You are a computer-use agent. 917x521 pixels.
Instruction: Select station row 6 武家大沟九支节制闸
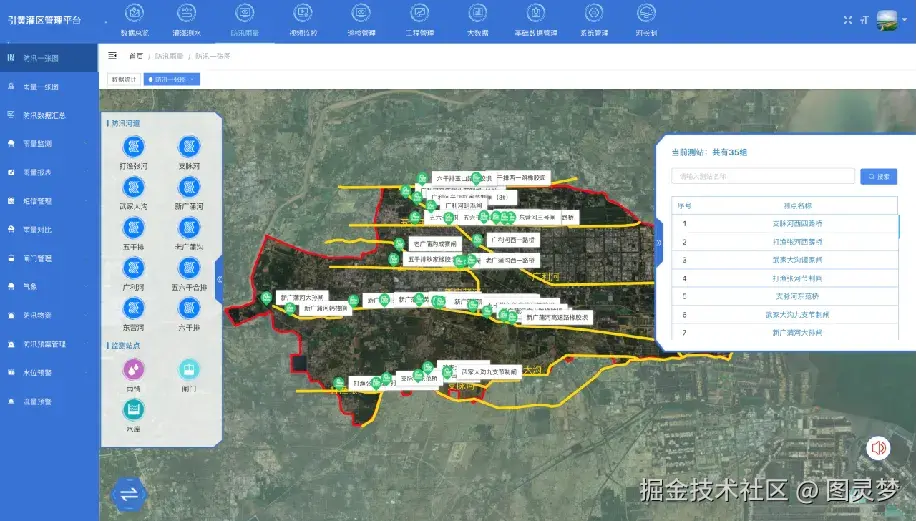click(785, 315)
